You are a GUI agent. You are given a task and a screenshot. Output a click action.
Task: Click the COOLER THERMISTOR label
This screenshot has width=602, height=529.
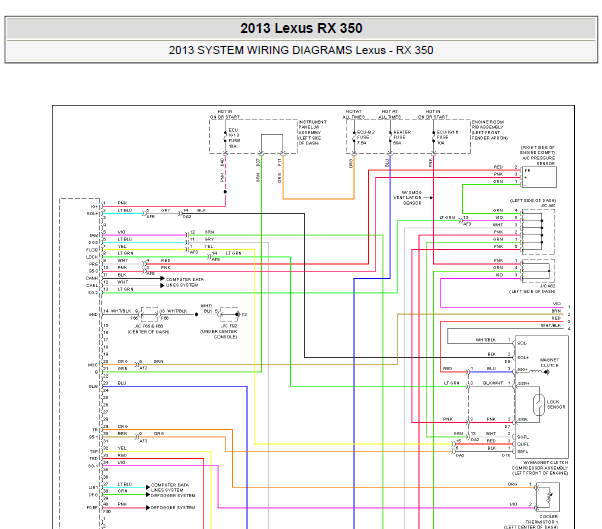(x=542, y=519)
